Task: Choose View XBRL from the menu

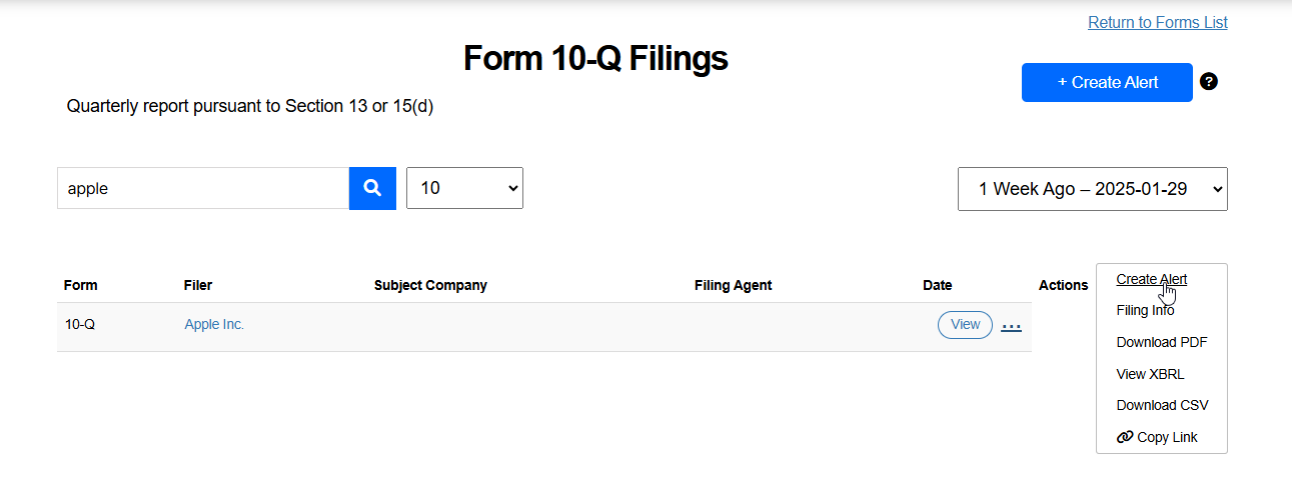Action: [1150, 374]
